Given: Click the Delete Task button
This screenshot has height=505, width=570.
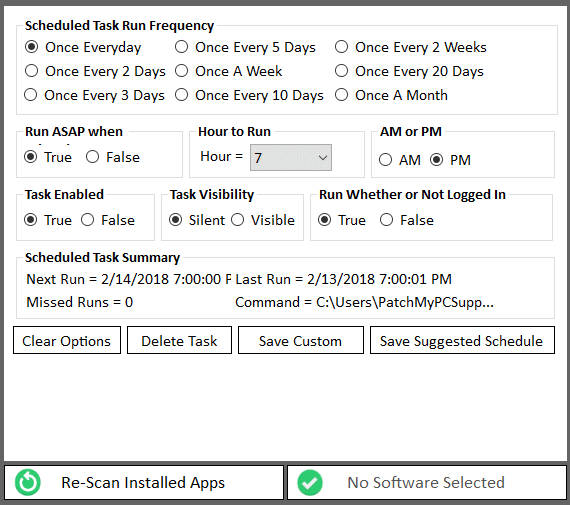Looking at the screenshot, I should (179, 340).
